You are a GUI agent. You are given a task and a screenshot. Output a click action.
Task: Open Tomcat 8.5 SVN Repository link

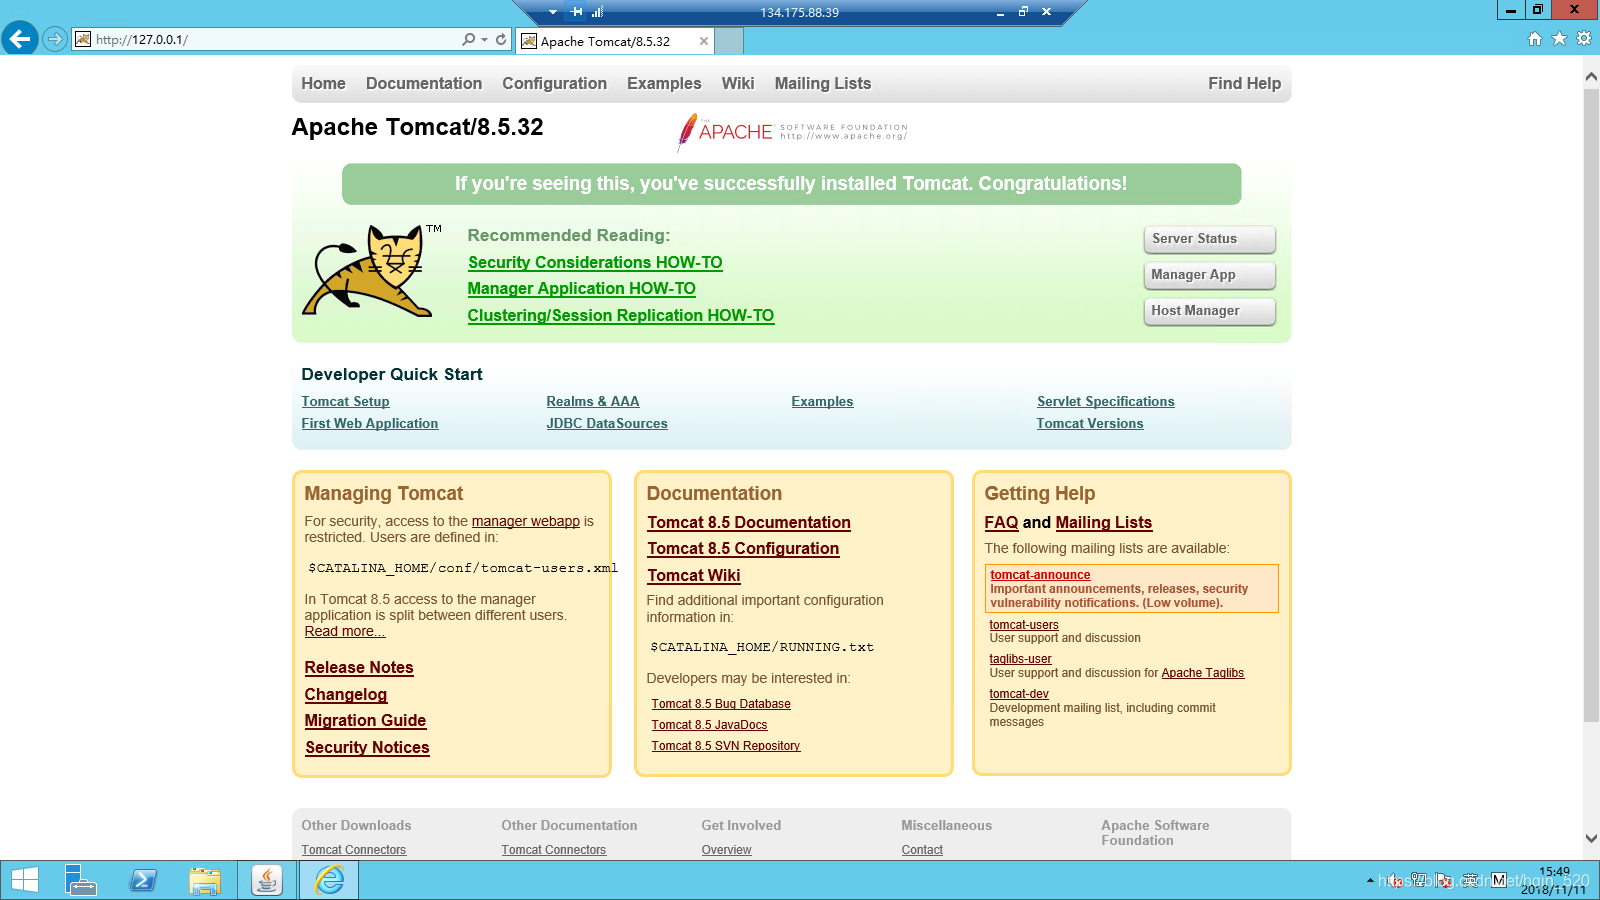pos(725,746)
